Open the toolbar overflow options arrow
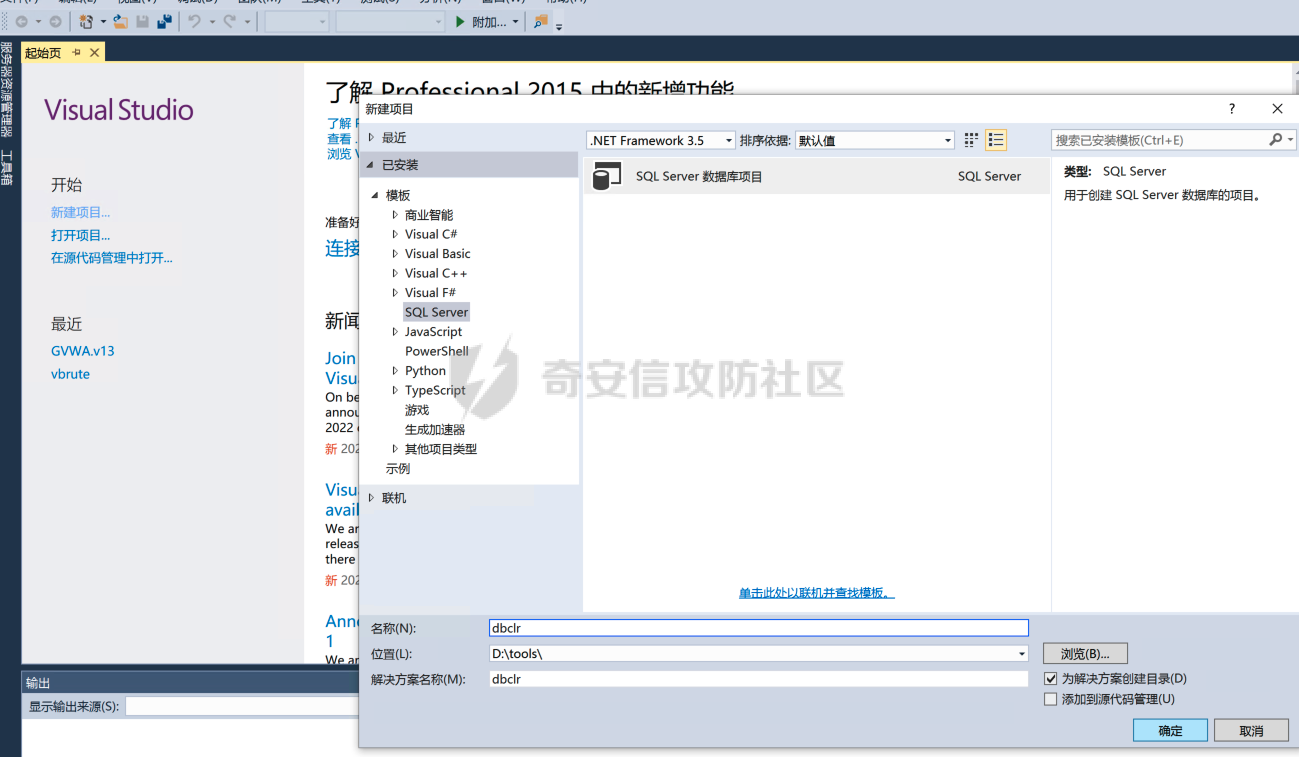 (559, 26)
